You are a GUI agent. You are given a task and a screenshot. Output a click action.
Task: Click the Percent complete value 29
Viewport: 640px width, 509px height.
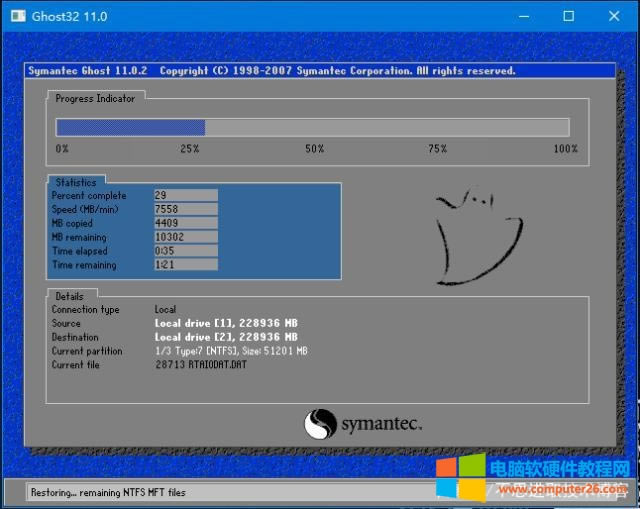point(186,195)
